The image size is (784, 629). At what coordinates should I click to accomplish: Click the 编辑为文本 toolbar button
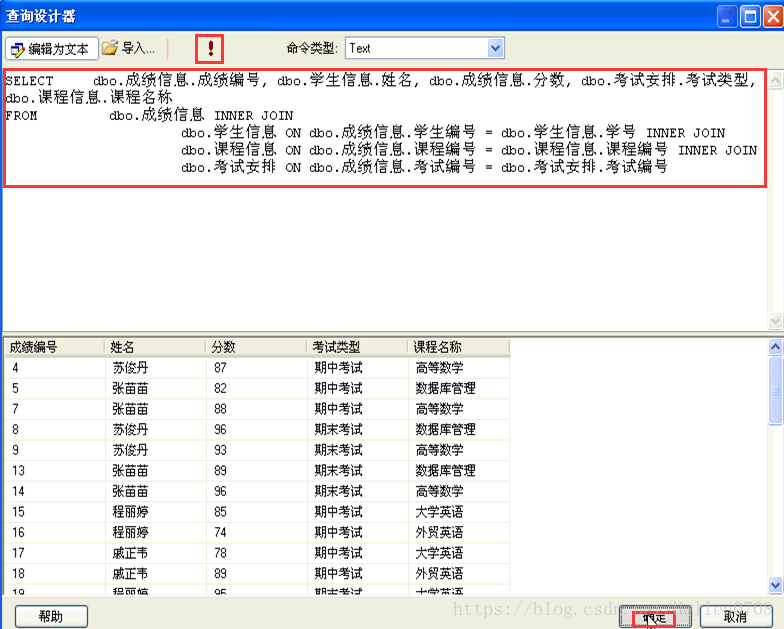[x=52, y=49]
